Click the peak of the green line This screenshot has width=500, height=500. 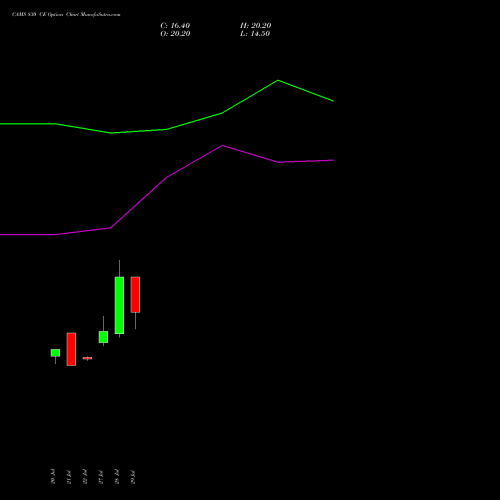(x=278, y=80)
